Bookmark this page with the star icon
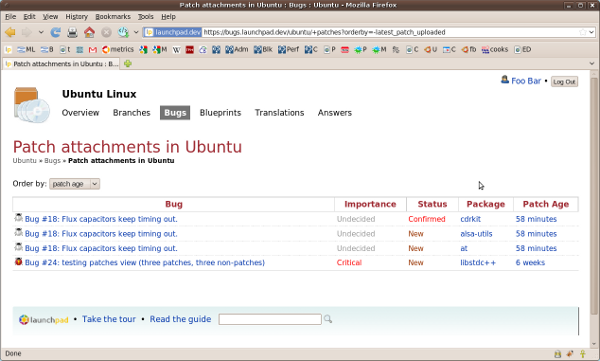Screen dimensions: 600x361 582,32
